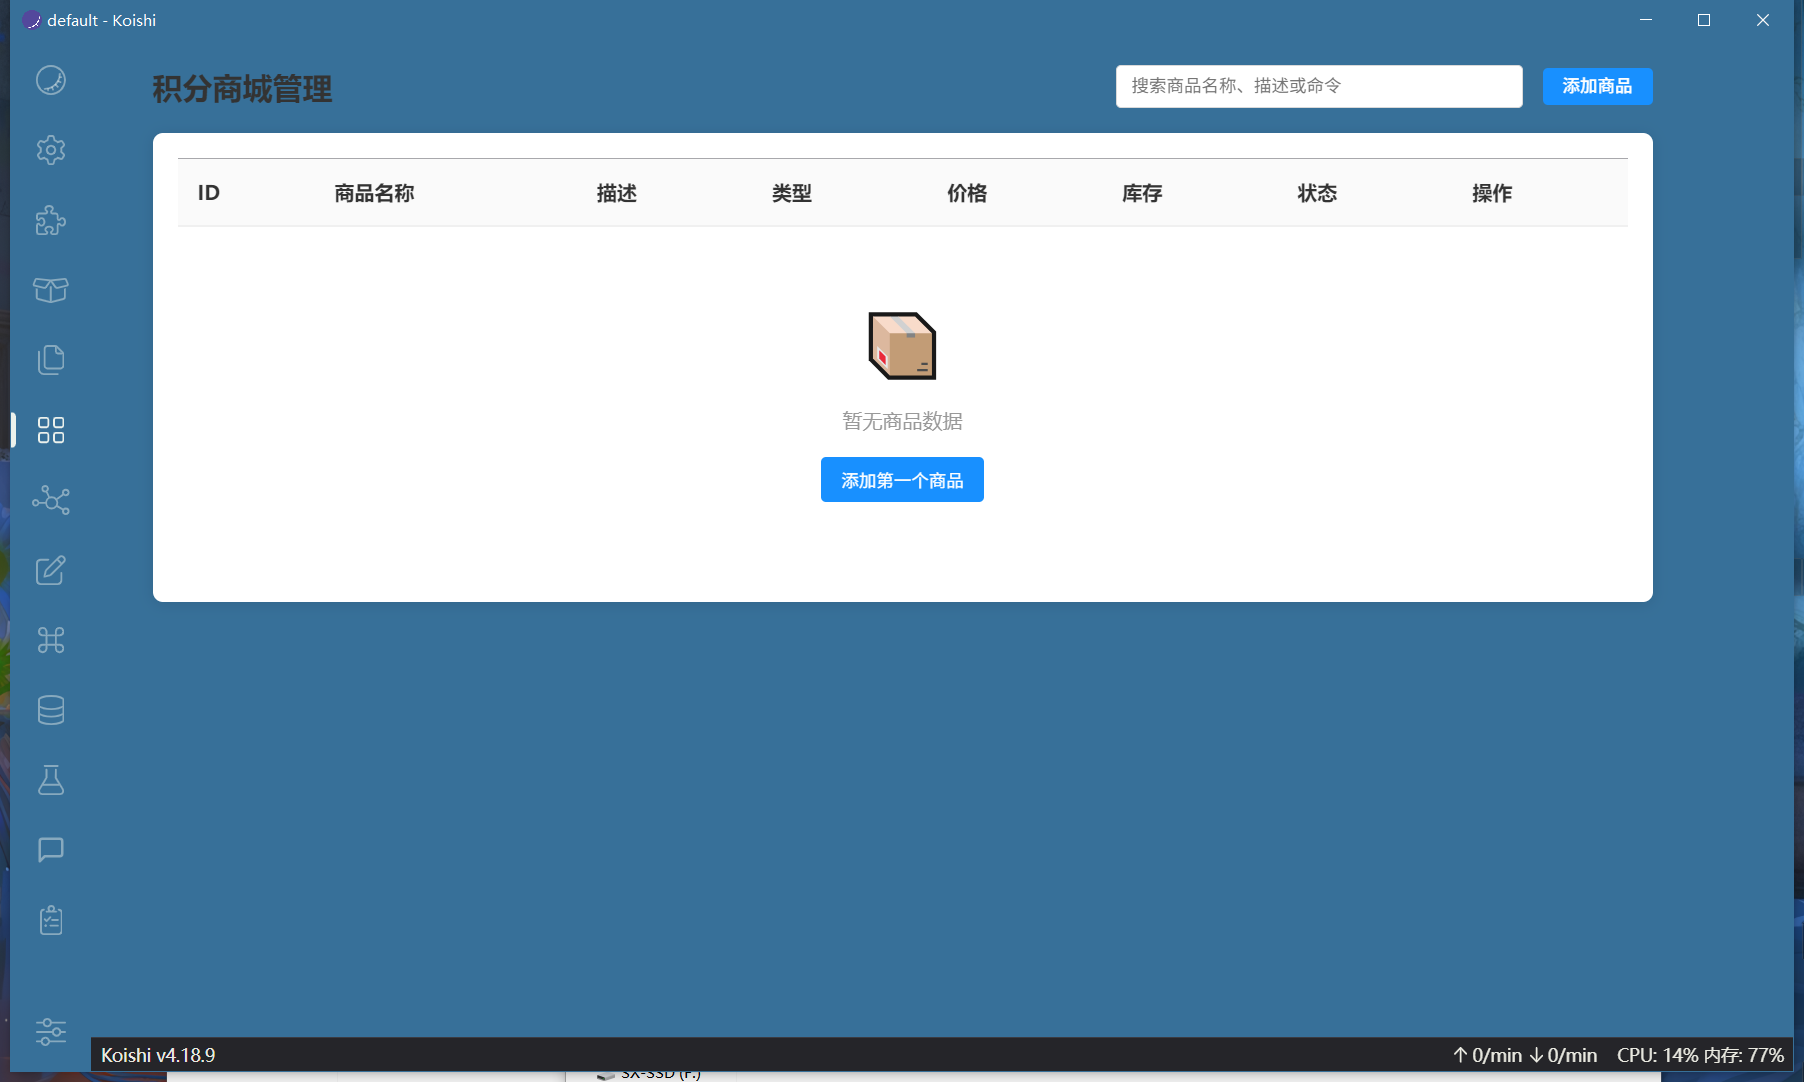This screenshot has height=1082, width=1804.
Task: Open the gear settings page in sidebar
Action: tap(51, 150)
